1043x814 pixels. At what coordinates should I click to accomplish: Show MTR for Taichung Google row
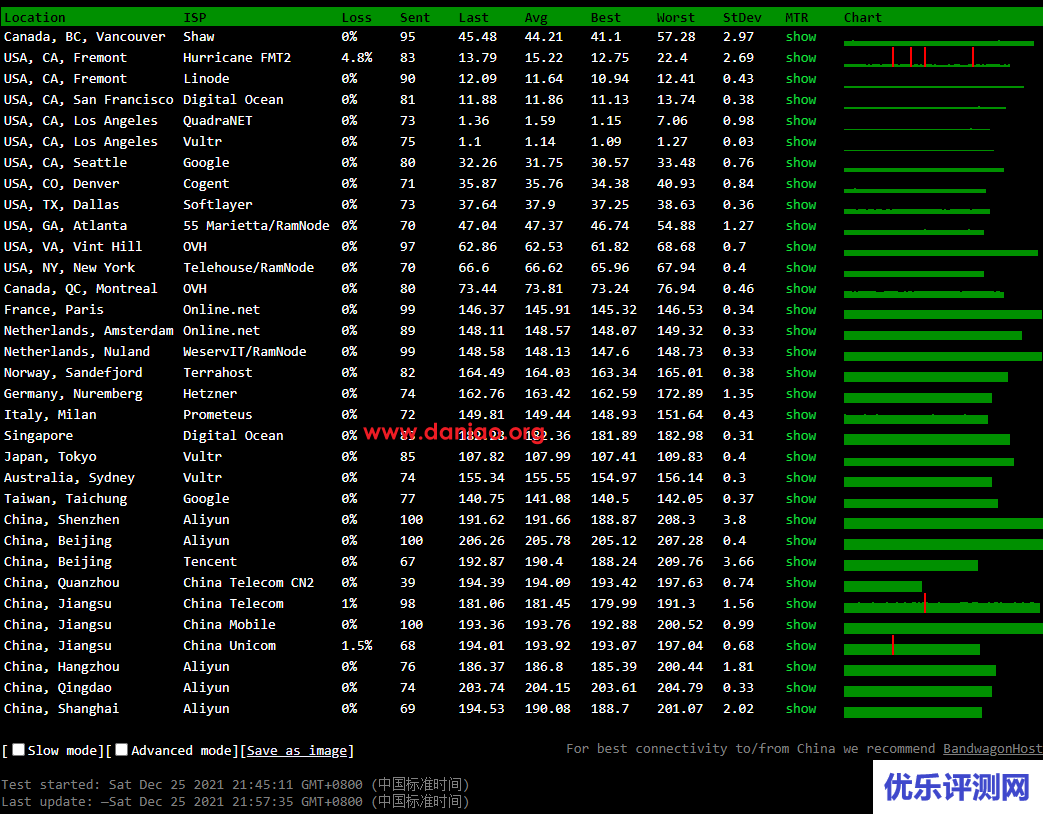click(x=801, y=499)
